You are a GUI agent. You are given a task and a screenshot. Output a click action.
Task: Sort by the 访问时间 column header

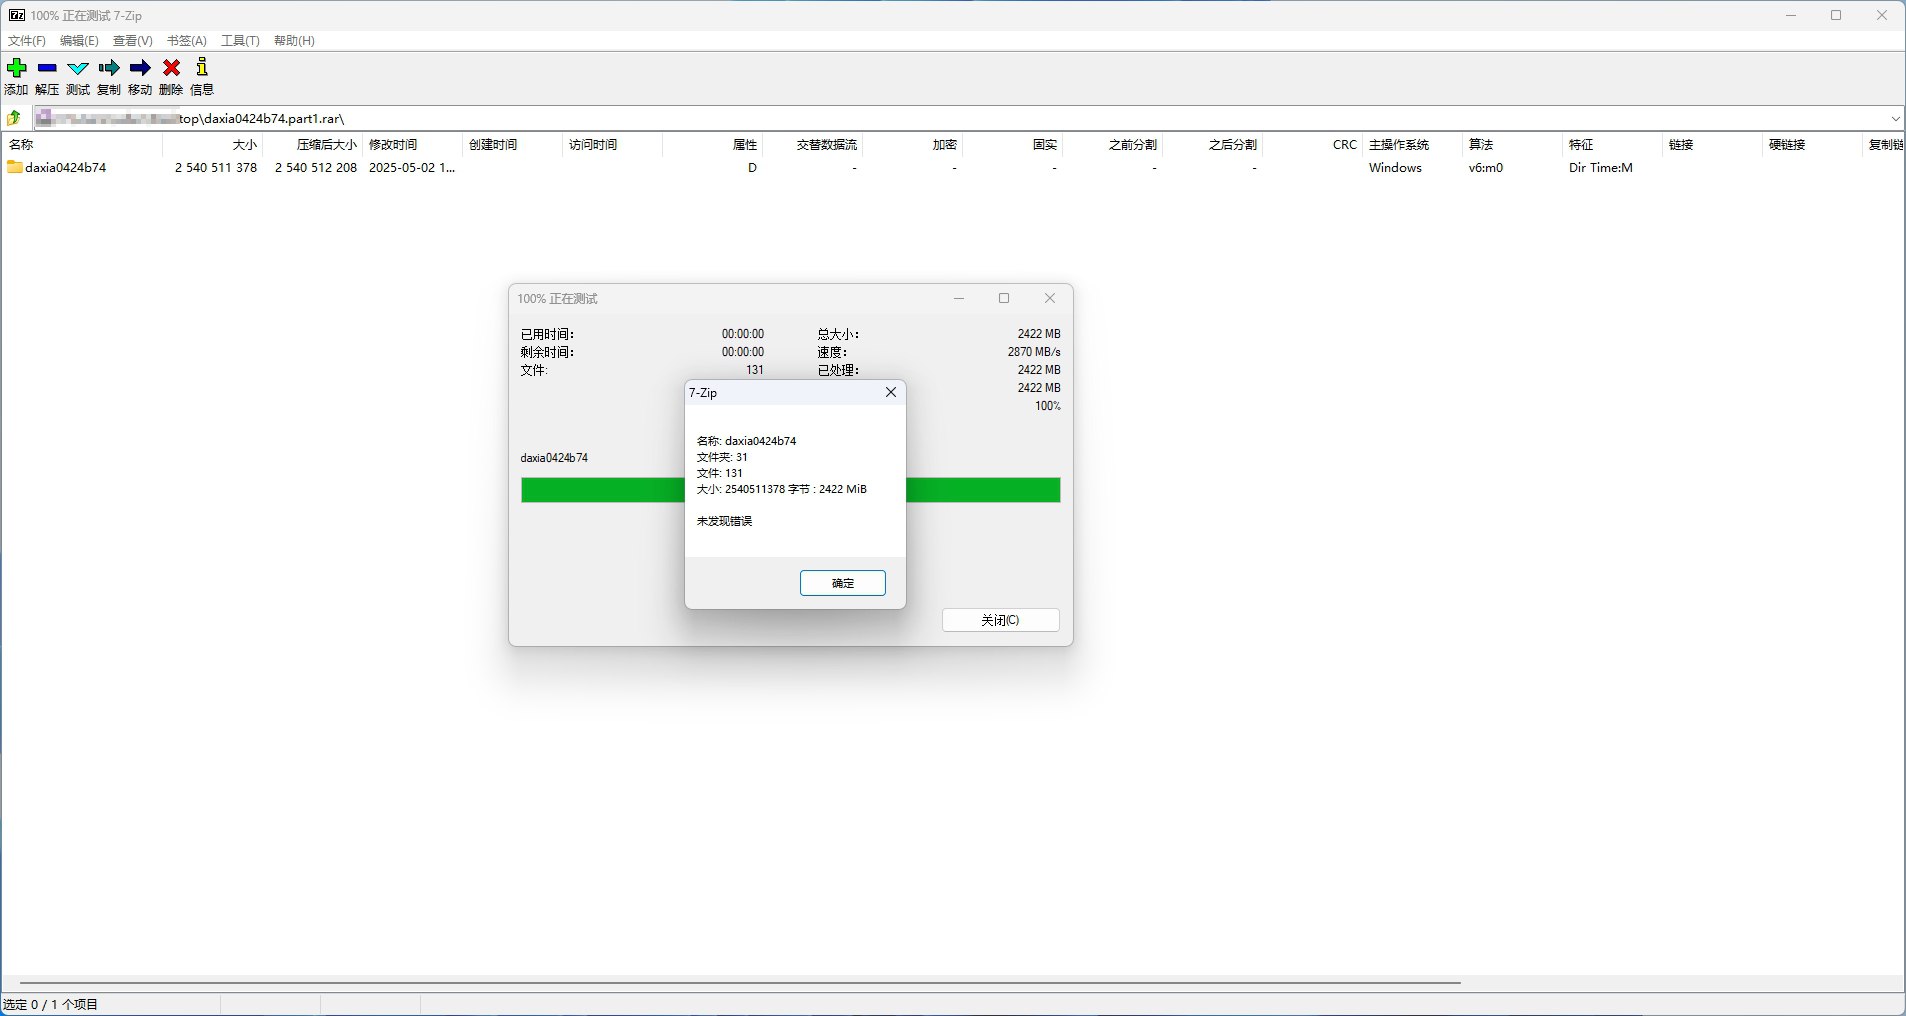pyautogui.click(x=612, y=145)
